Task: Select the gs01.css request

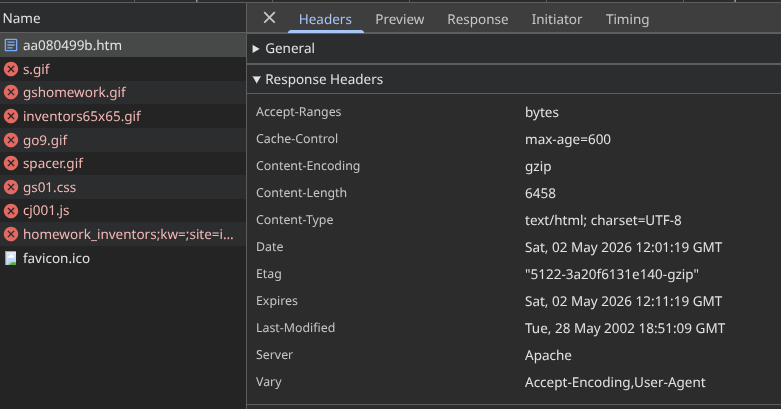Action: coord(123,187)
